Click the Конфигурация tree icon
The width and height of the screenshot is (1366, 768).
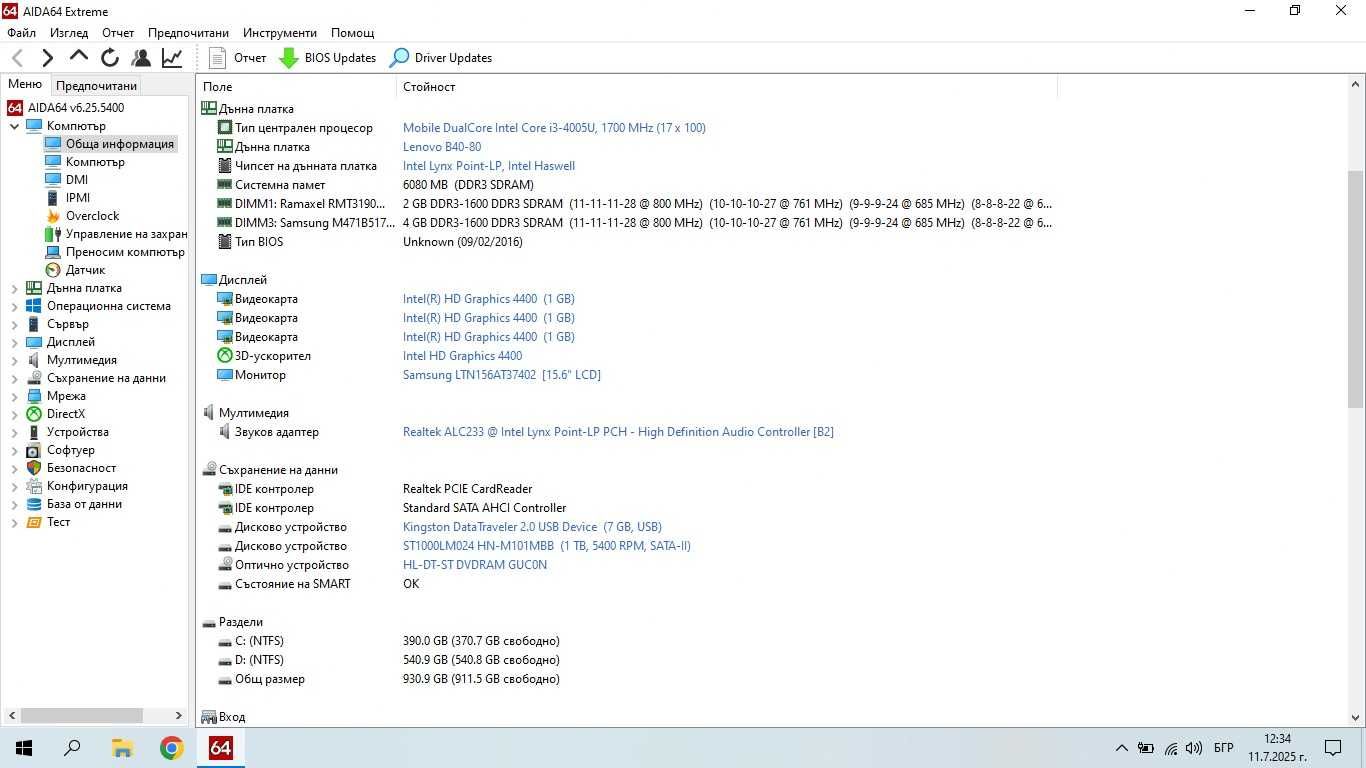34,486
